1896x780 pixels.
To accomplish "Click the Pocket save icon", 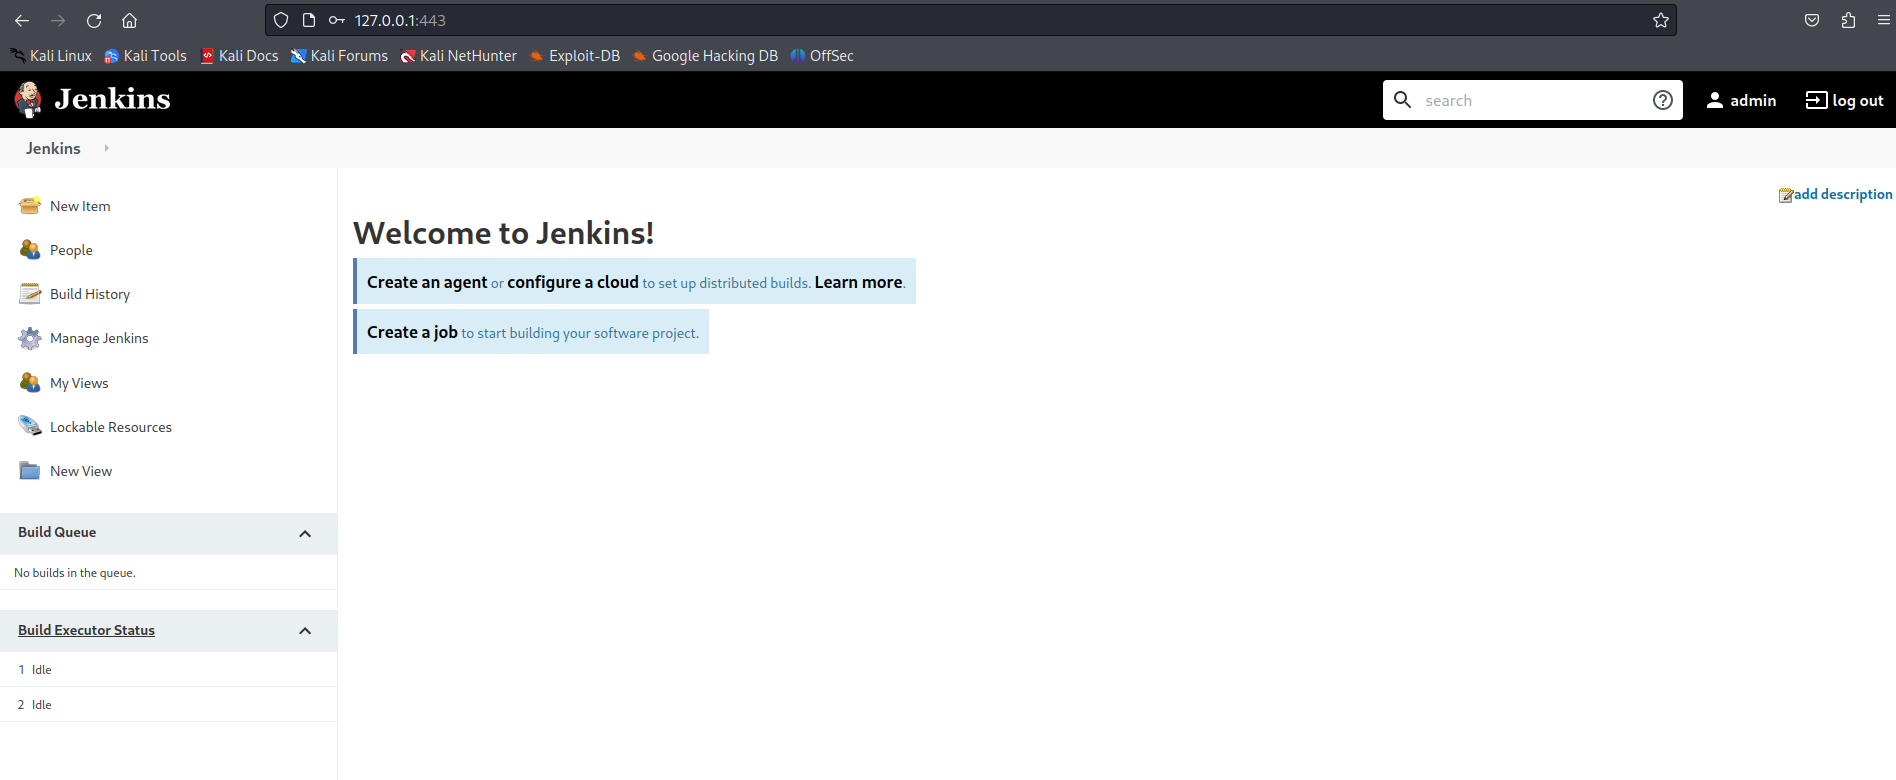I will click(x=1812, y=20).
